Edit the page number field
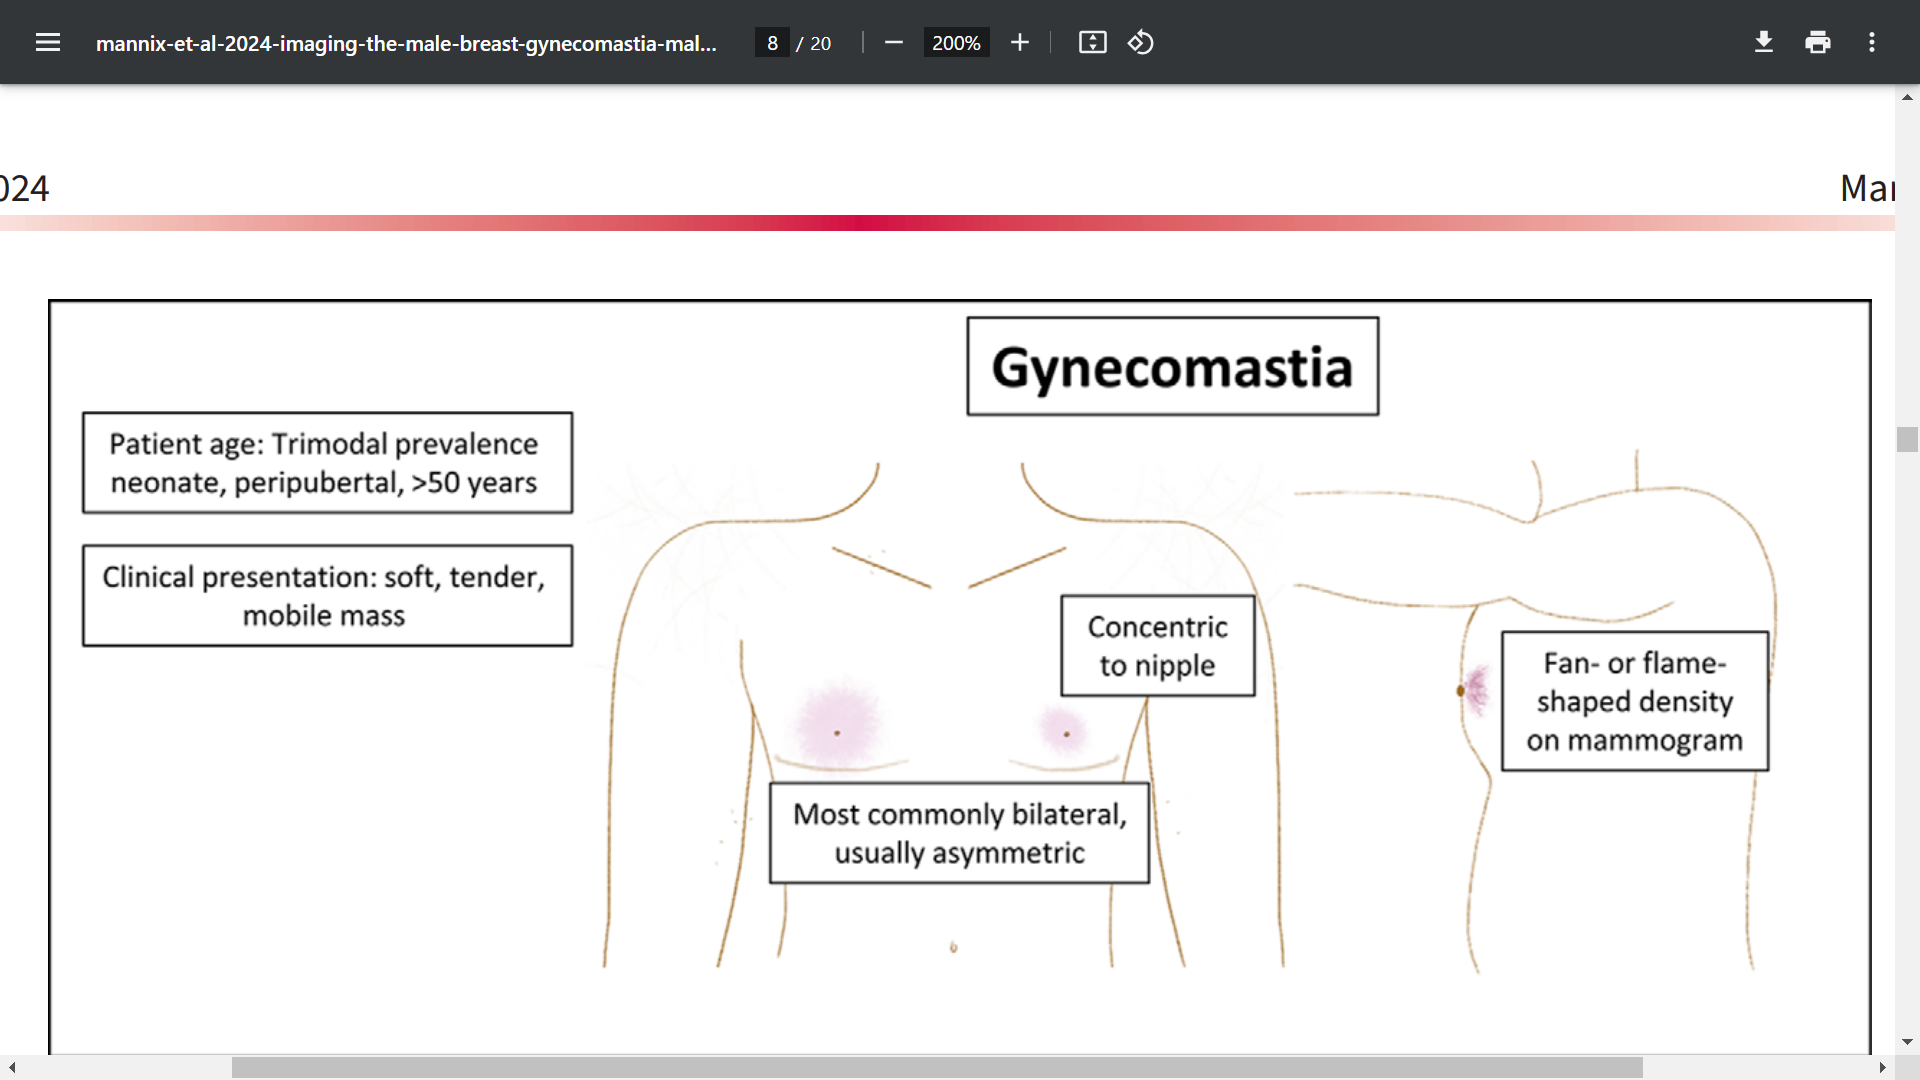1920x1080 pixels. 772,43
